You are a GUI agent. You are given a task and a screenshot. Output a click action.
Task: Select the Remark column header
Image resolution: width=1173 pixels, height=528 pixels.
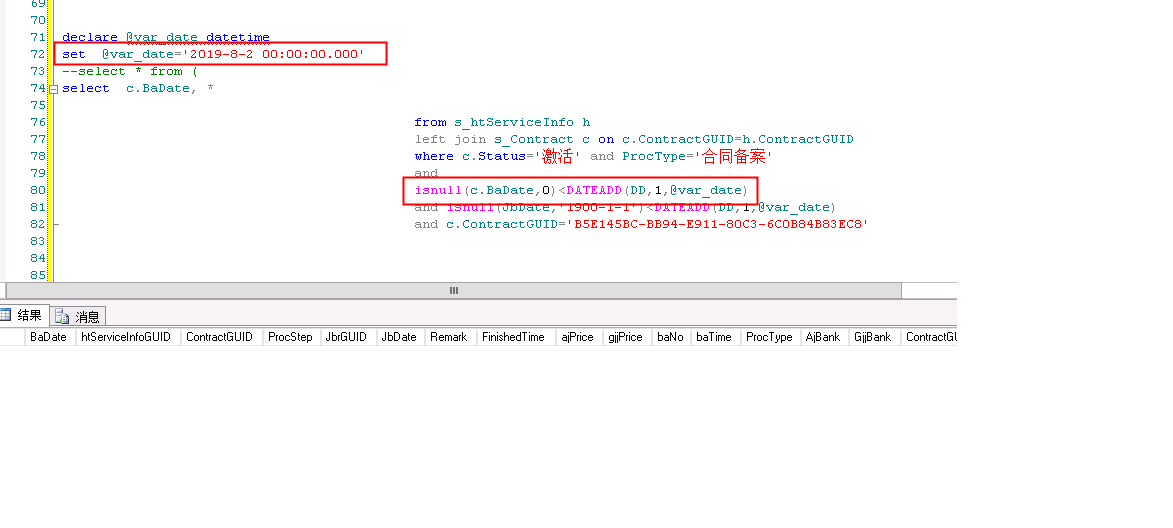(x=449, y=337)
